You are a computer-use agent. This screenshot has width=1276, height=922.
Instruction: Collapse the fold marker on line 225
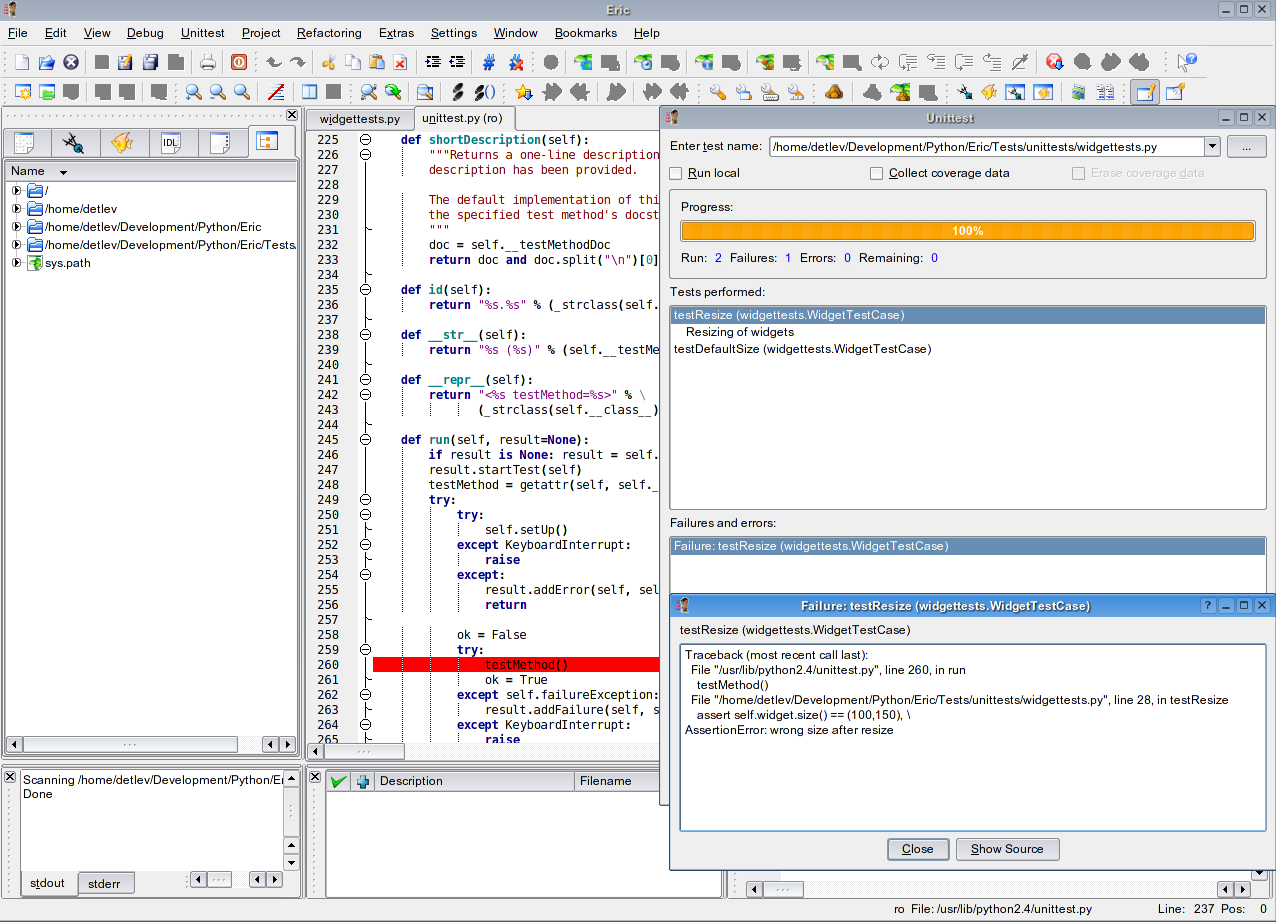point(366,140)
